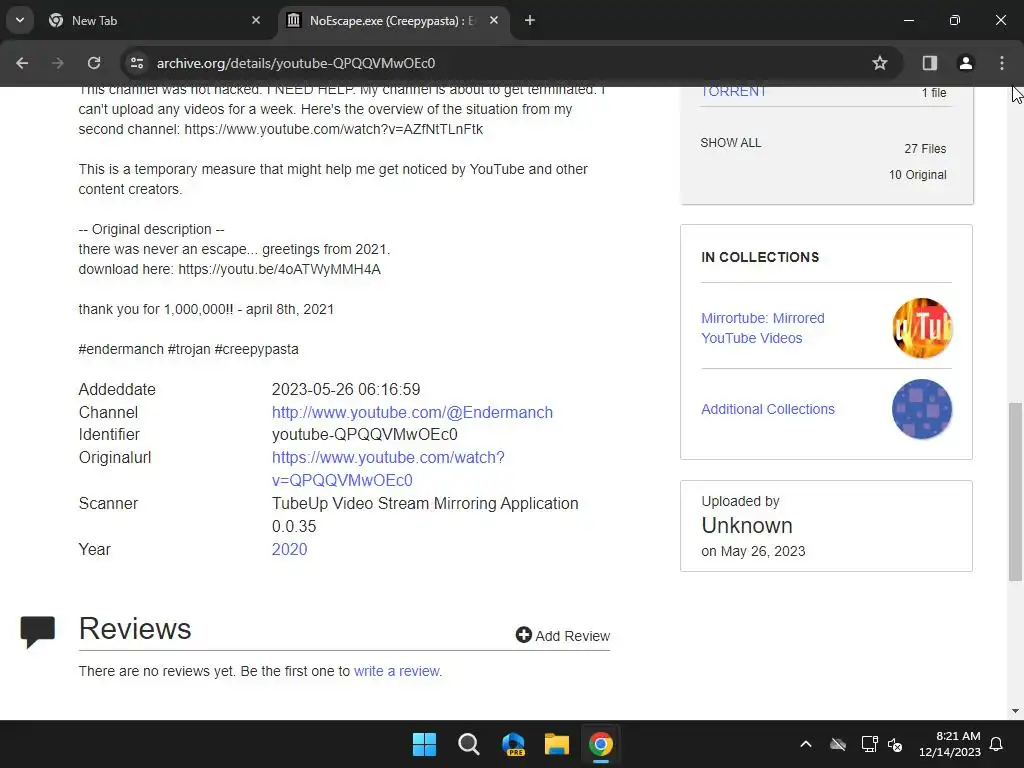Image resolution: width=1024 pixels, height=768 pixels.
Task: Open a new tab with plus button
Action: coord(530,20)
